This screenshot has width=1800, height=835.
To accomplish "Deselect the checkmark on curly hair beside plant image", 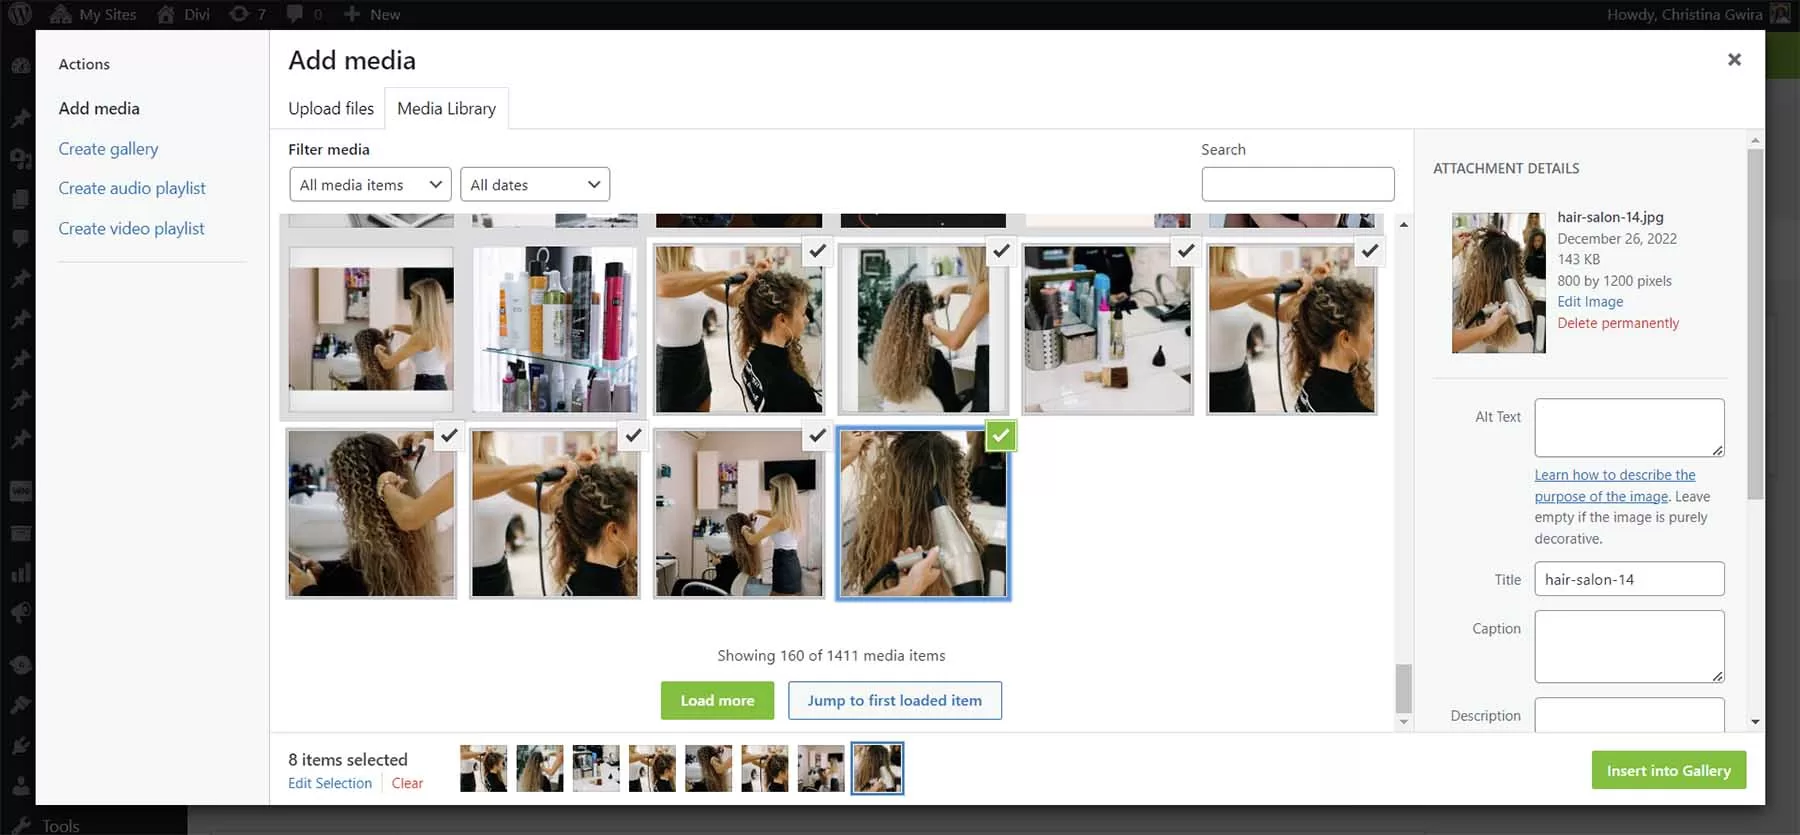I will pyautogui.click(x=1001, y=250).
